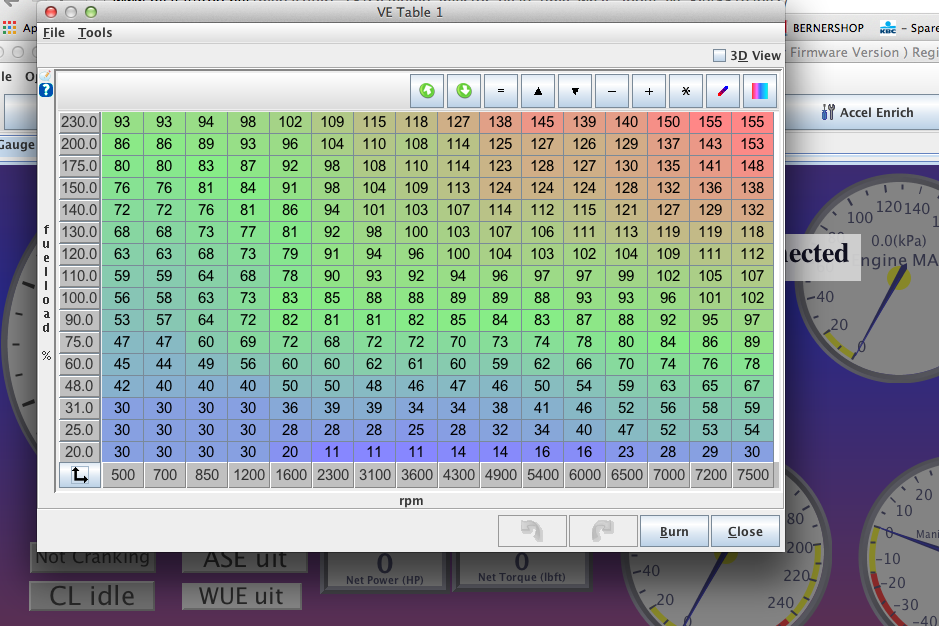The height and width of the screenshot is (626, 939).
Task: Select the 230.0 fuel load row header
Action: (79, 122)
